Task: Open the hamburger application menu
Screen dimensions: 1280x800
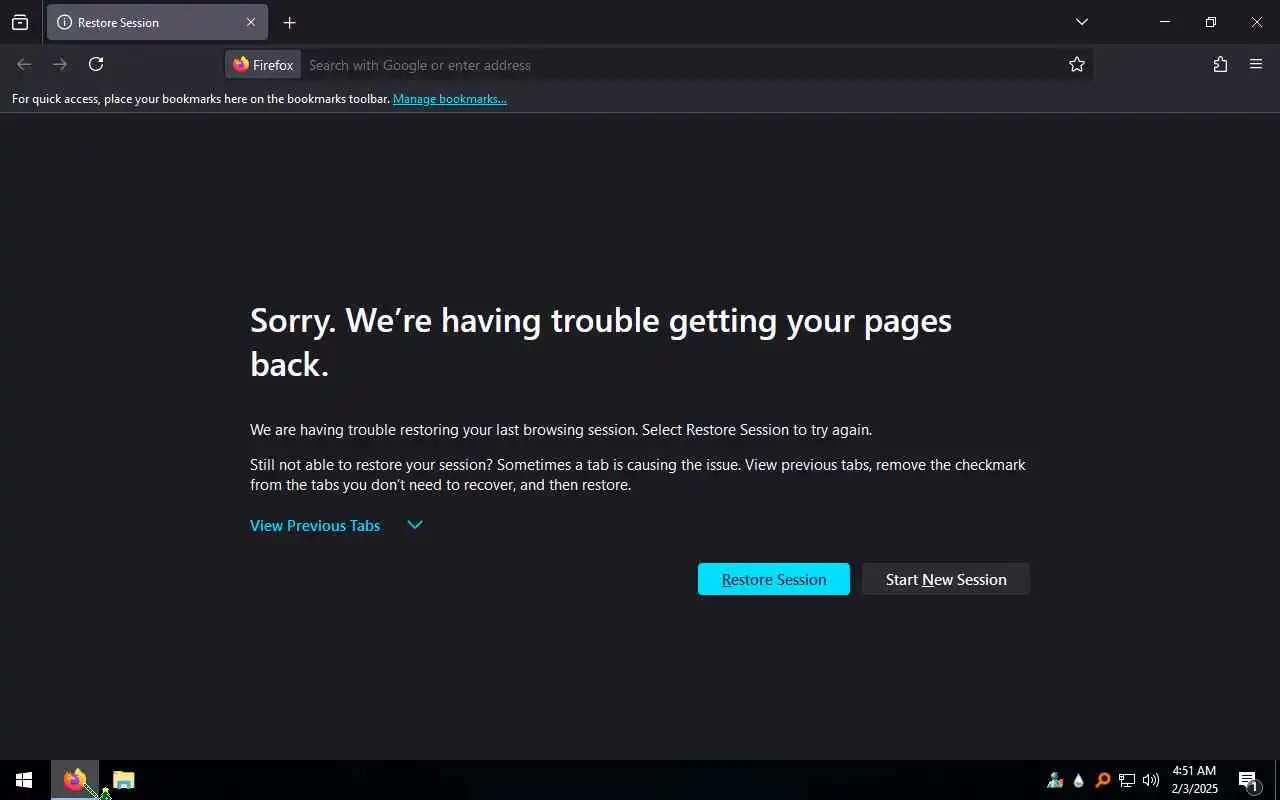Action: [1256, 64]
